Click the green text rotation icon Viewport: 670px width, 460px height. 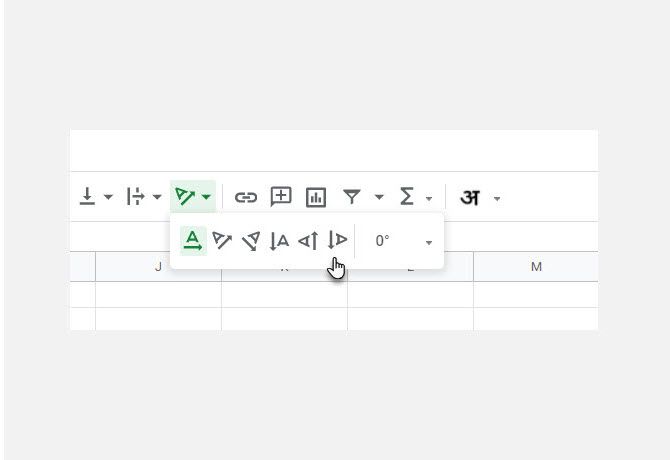(x=185, y=196)
